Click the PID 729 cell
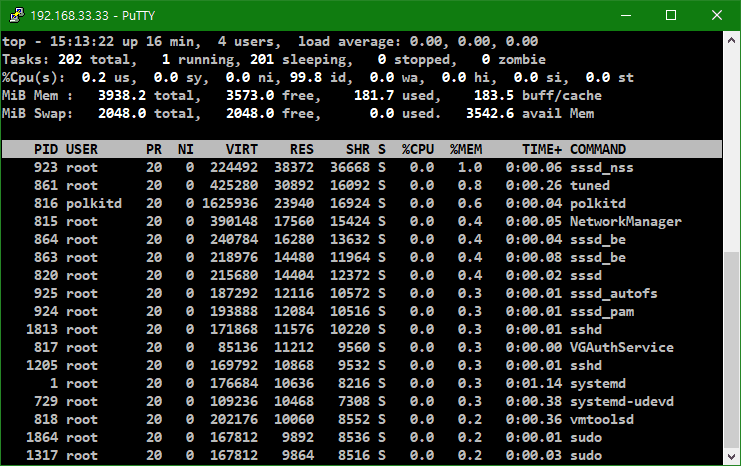The width and height of the screenshot is (741, 466). (x=45, y=401)
